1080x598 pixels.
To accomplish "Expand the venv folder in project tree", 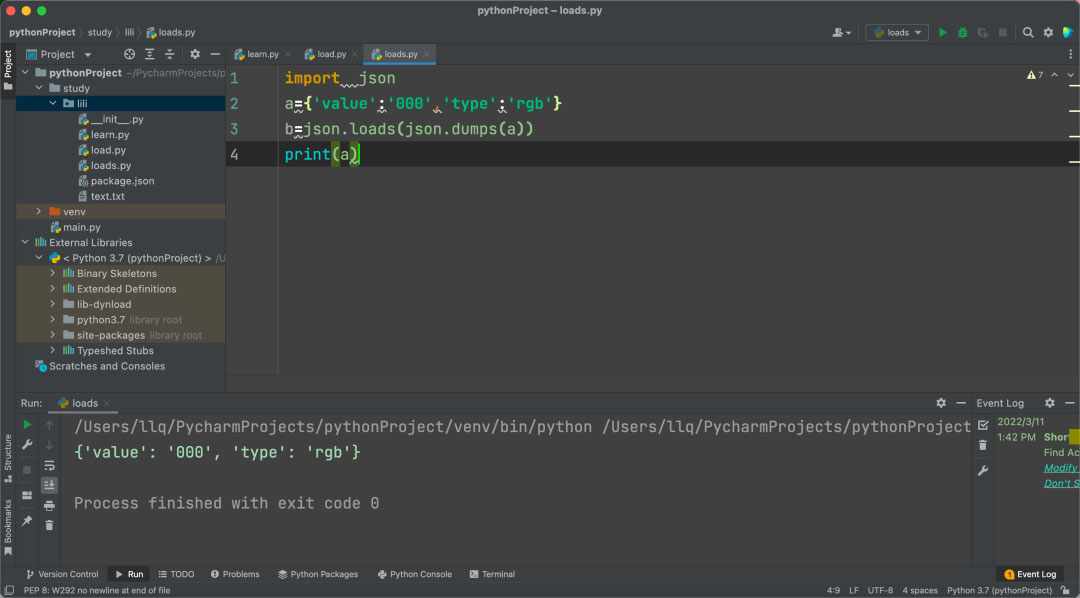I will pos(39,212).
